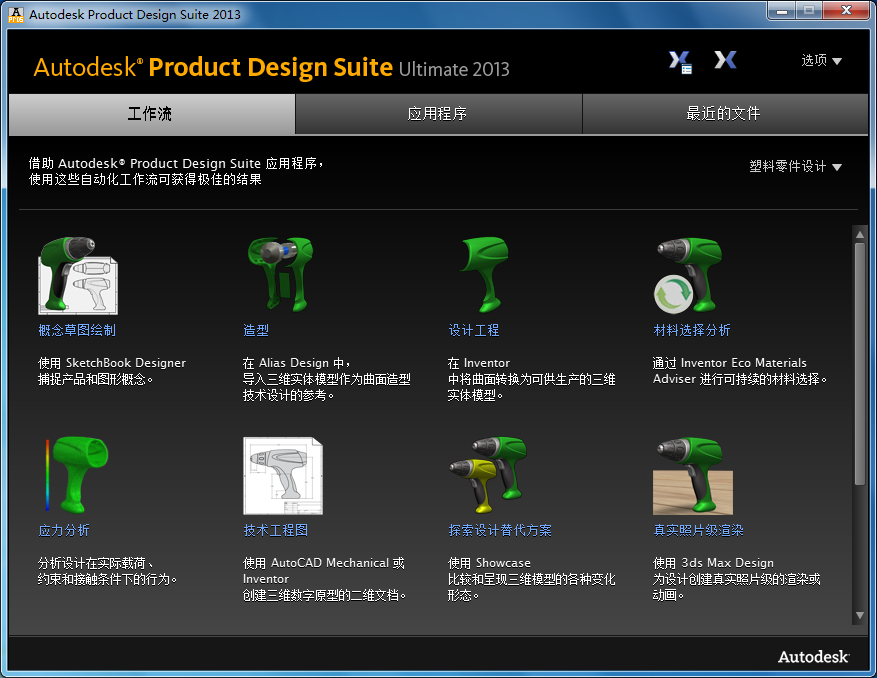Click the Alias Design description text

click(x=327, y=379)
